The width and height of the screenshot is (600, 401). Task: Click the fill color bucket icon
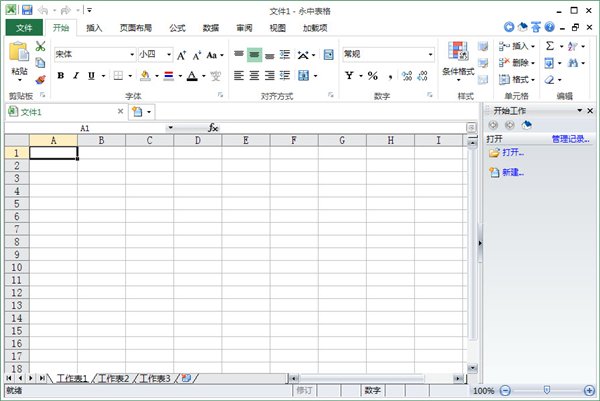[145, 75]
